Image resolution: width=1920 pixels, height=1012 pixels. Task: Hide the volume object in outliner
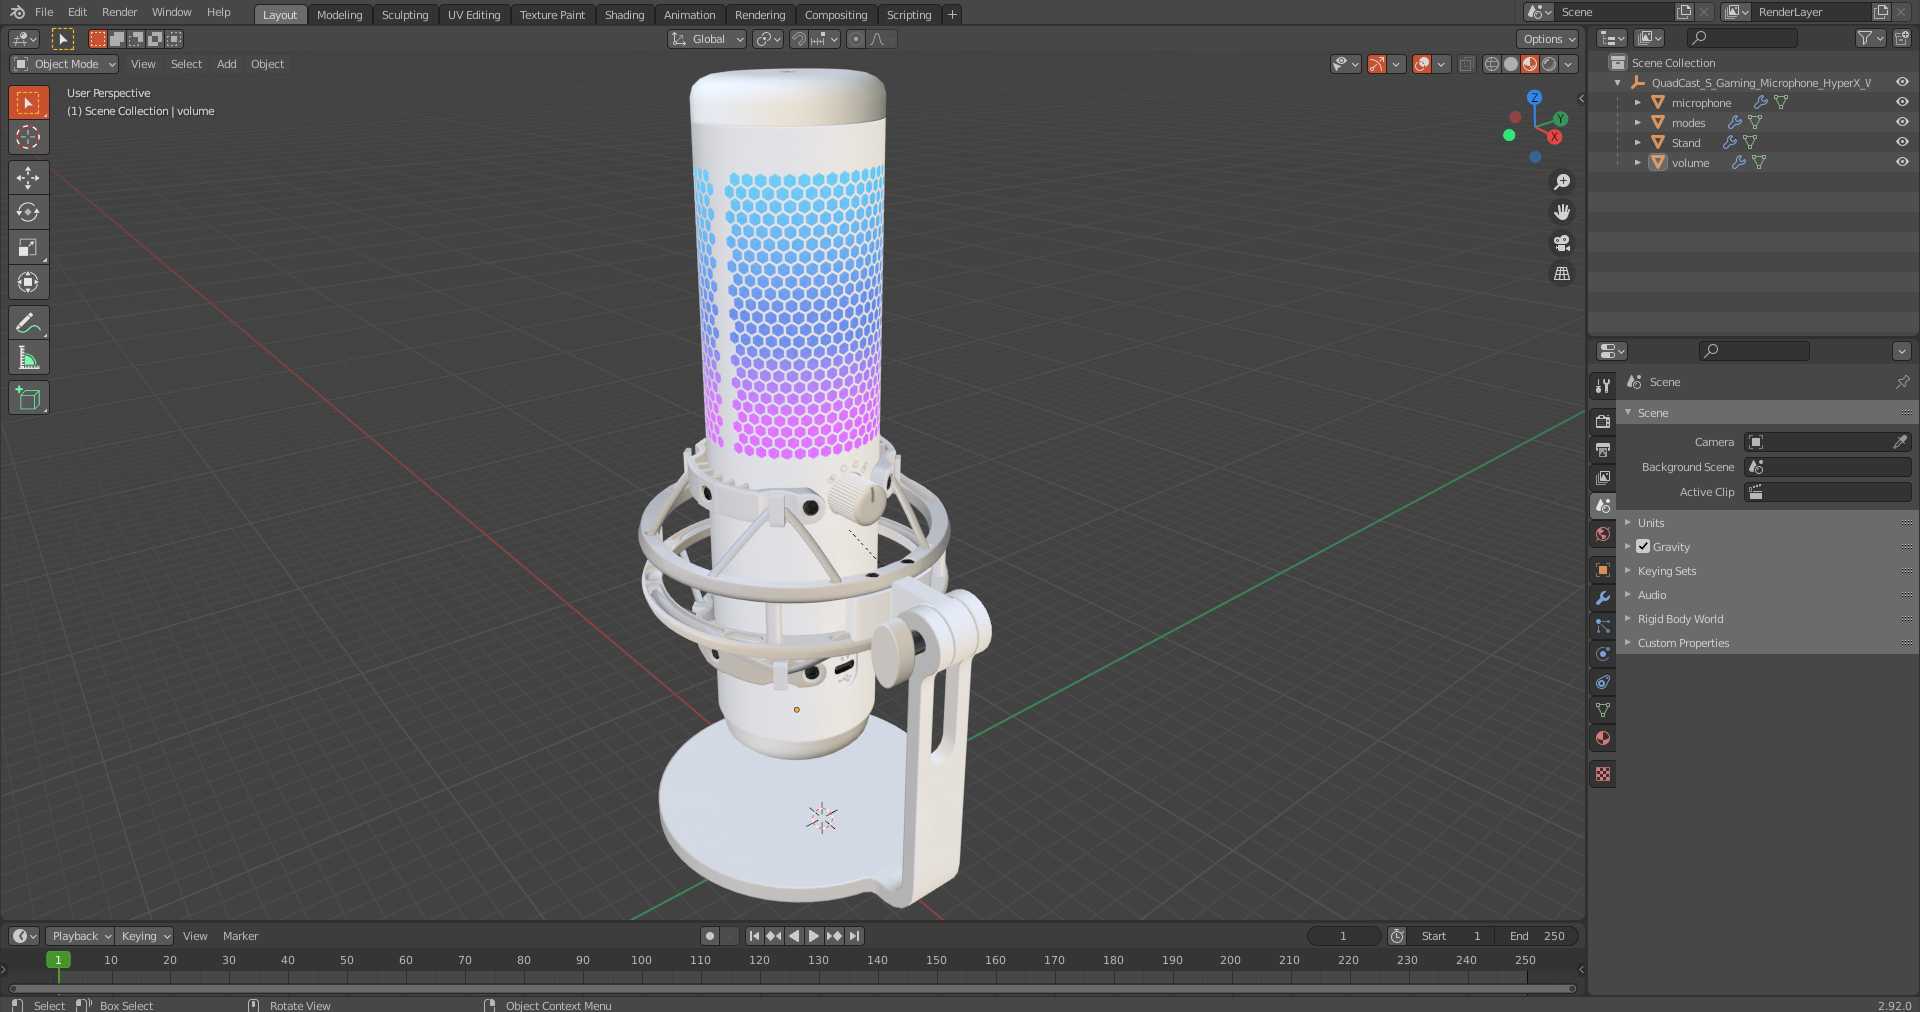click(x=1902, y=162)
